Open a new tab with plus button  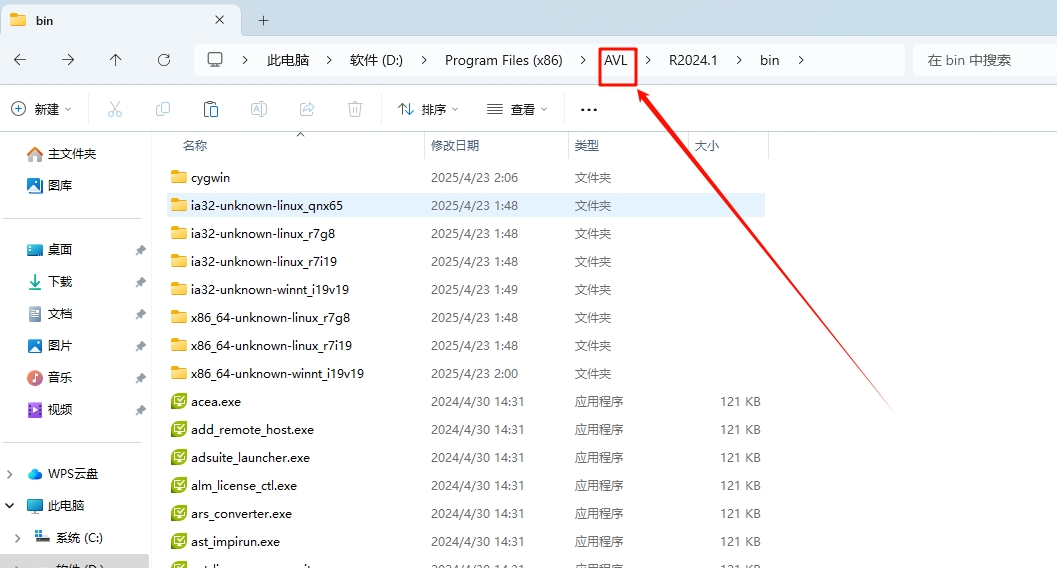(x=264, y=21)
